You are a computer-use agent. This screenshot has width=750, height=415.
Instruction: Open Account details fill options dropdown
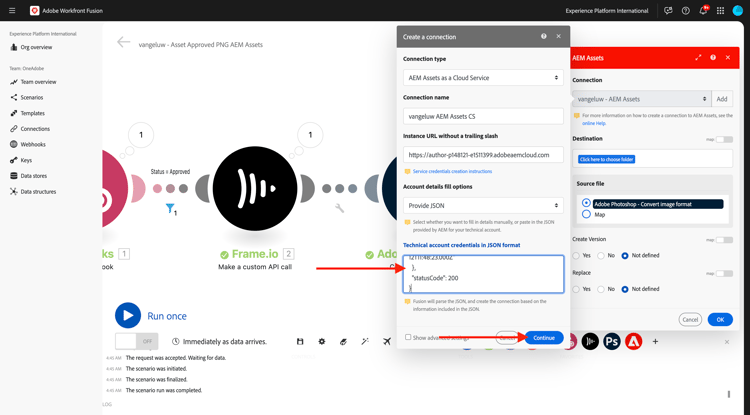(x=483, y=205)
